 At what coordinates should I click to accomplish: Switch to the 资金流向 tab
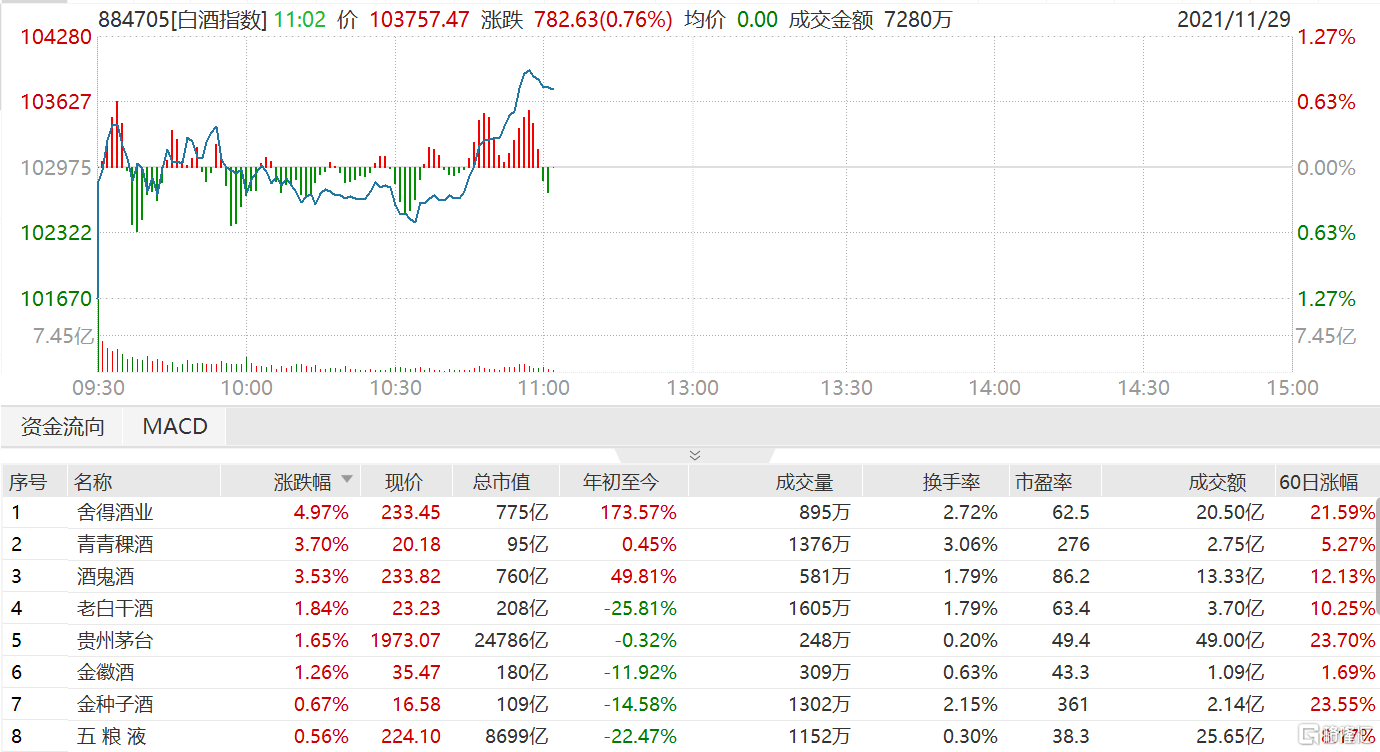pos(62,427)
